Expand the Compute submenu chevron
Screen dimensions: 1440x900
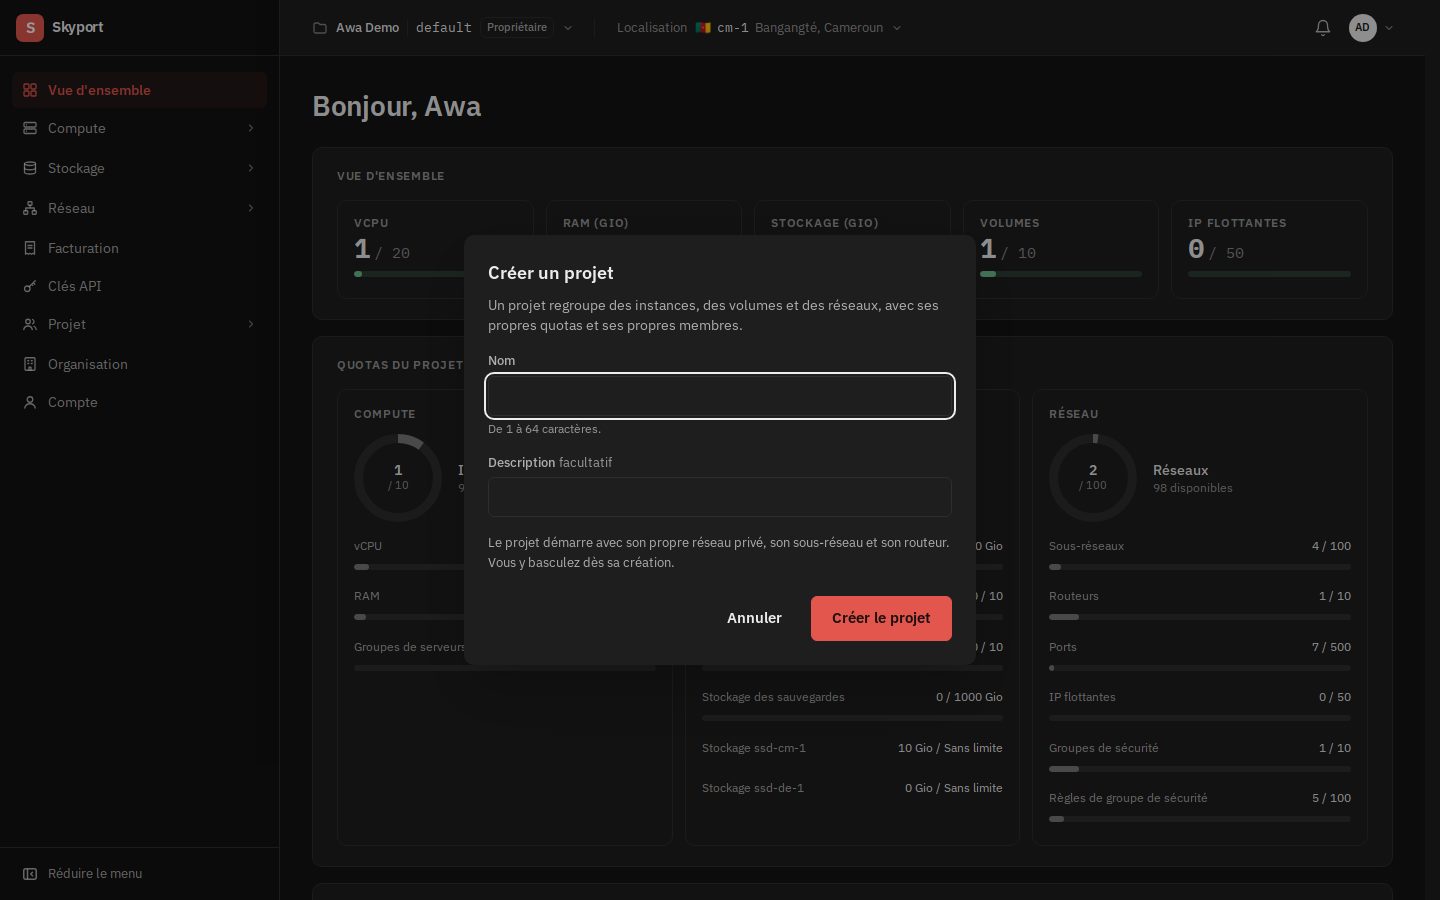(x=250, y=128)
